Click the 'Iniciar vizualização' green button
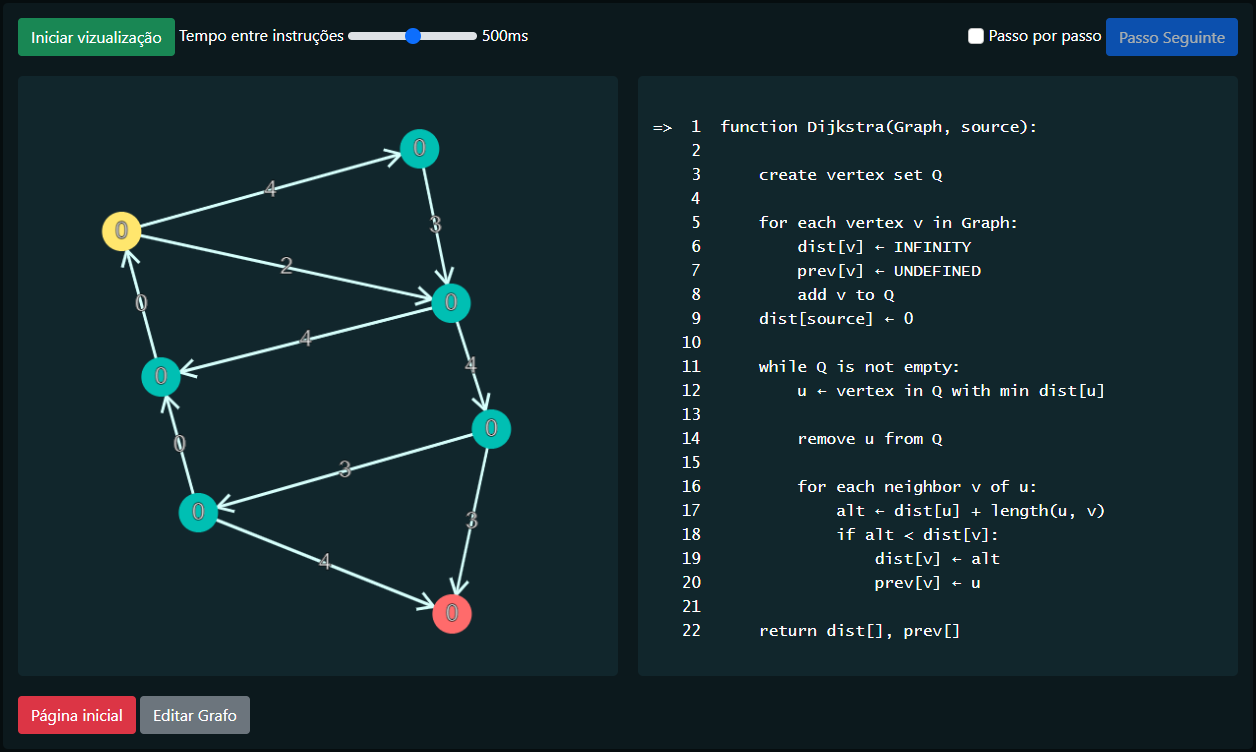Image resolution: width=1256 pixels, height=752 pixels. (96, 37)
